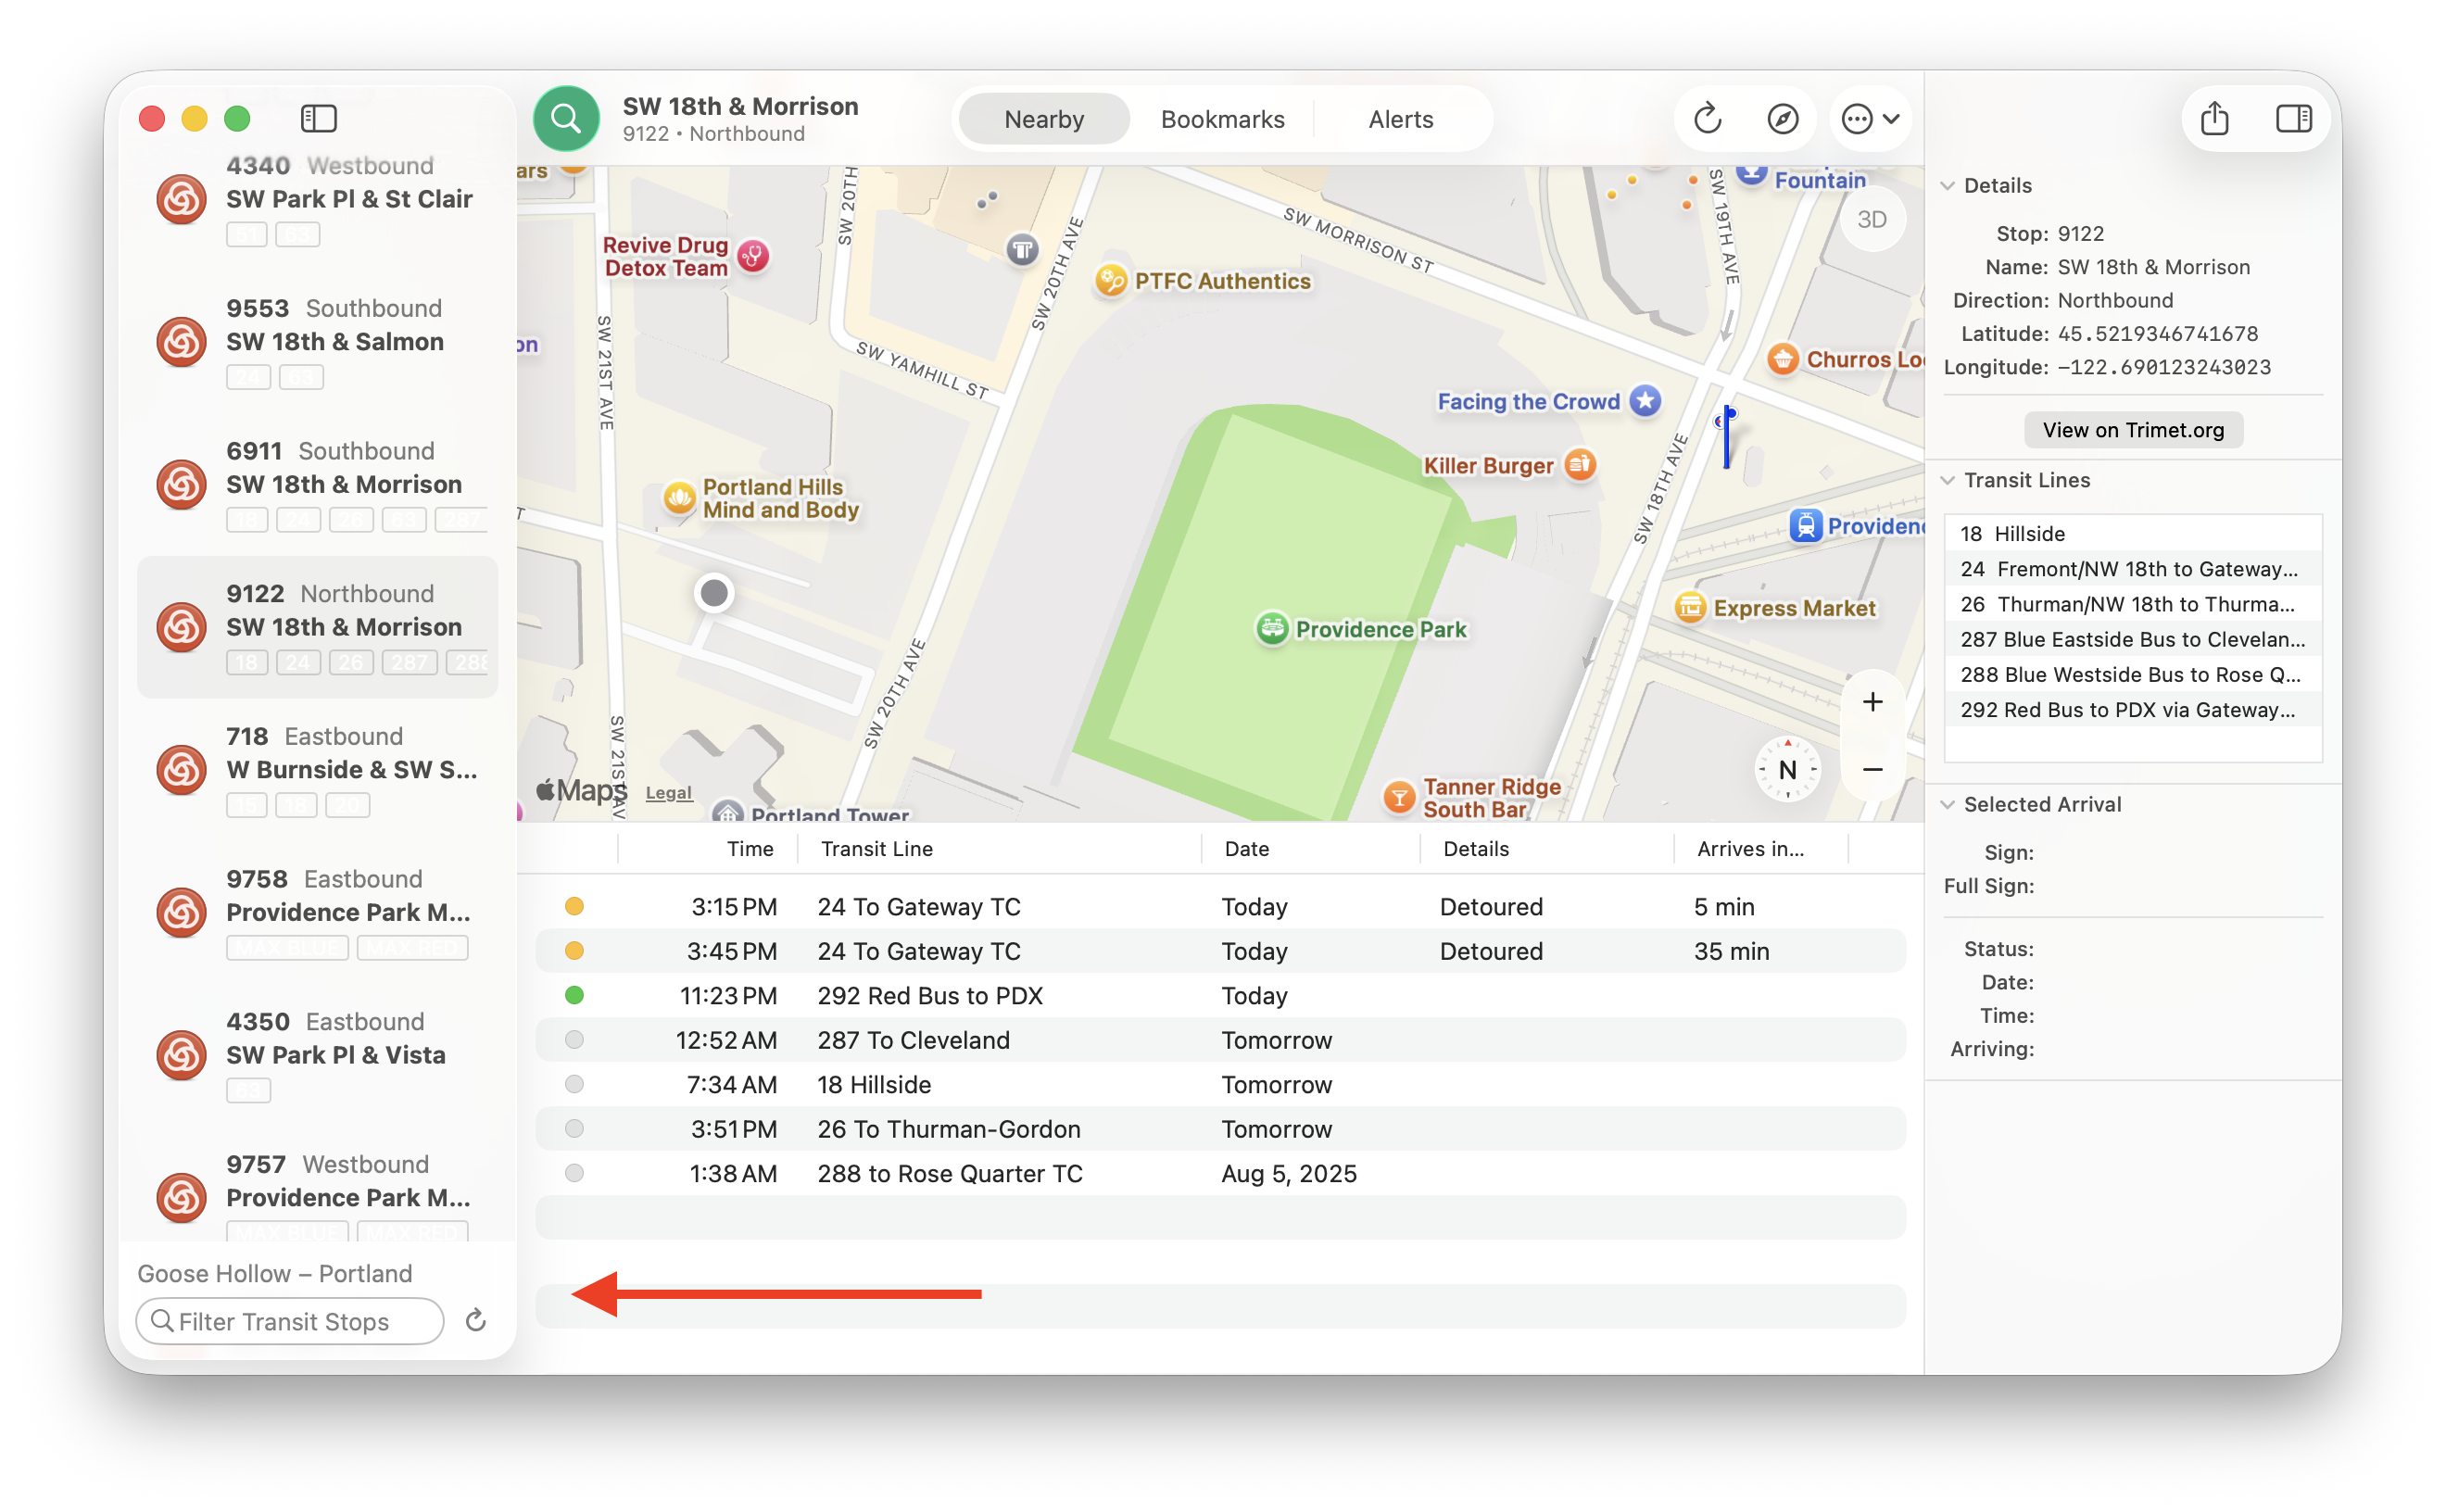Select the 3:15 PM 24 To Gateway TC arrival
This screenshot has height=1512, width=2446.
point(1220,907)
